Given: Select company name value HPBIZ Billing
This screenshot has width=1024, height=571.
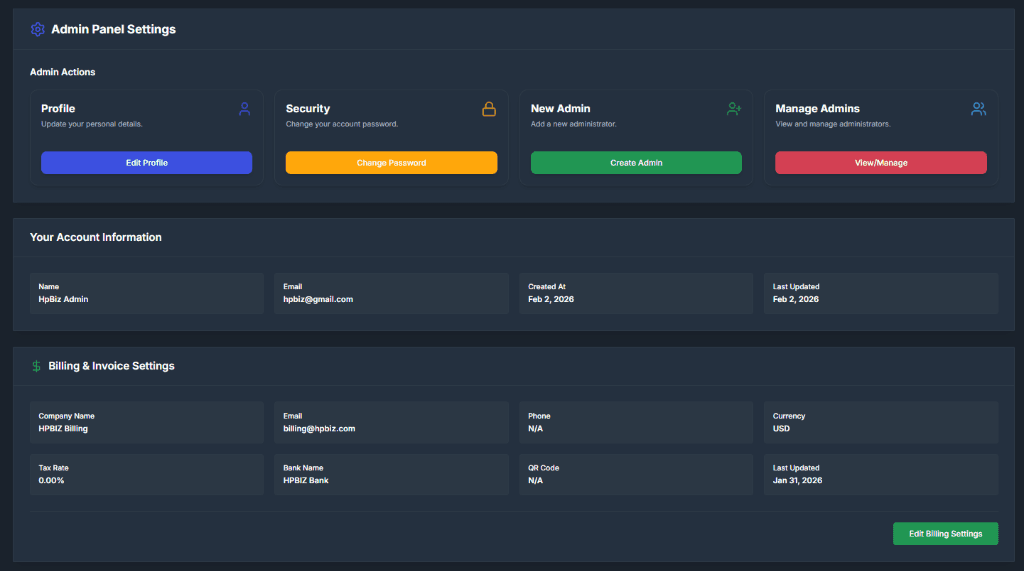Looking at the screenshot, I should (x=63, y=429).
